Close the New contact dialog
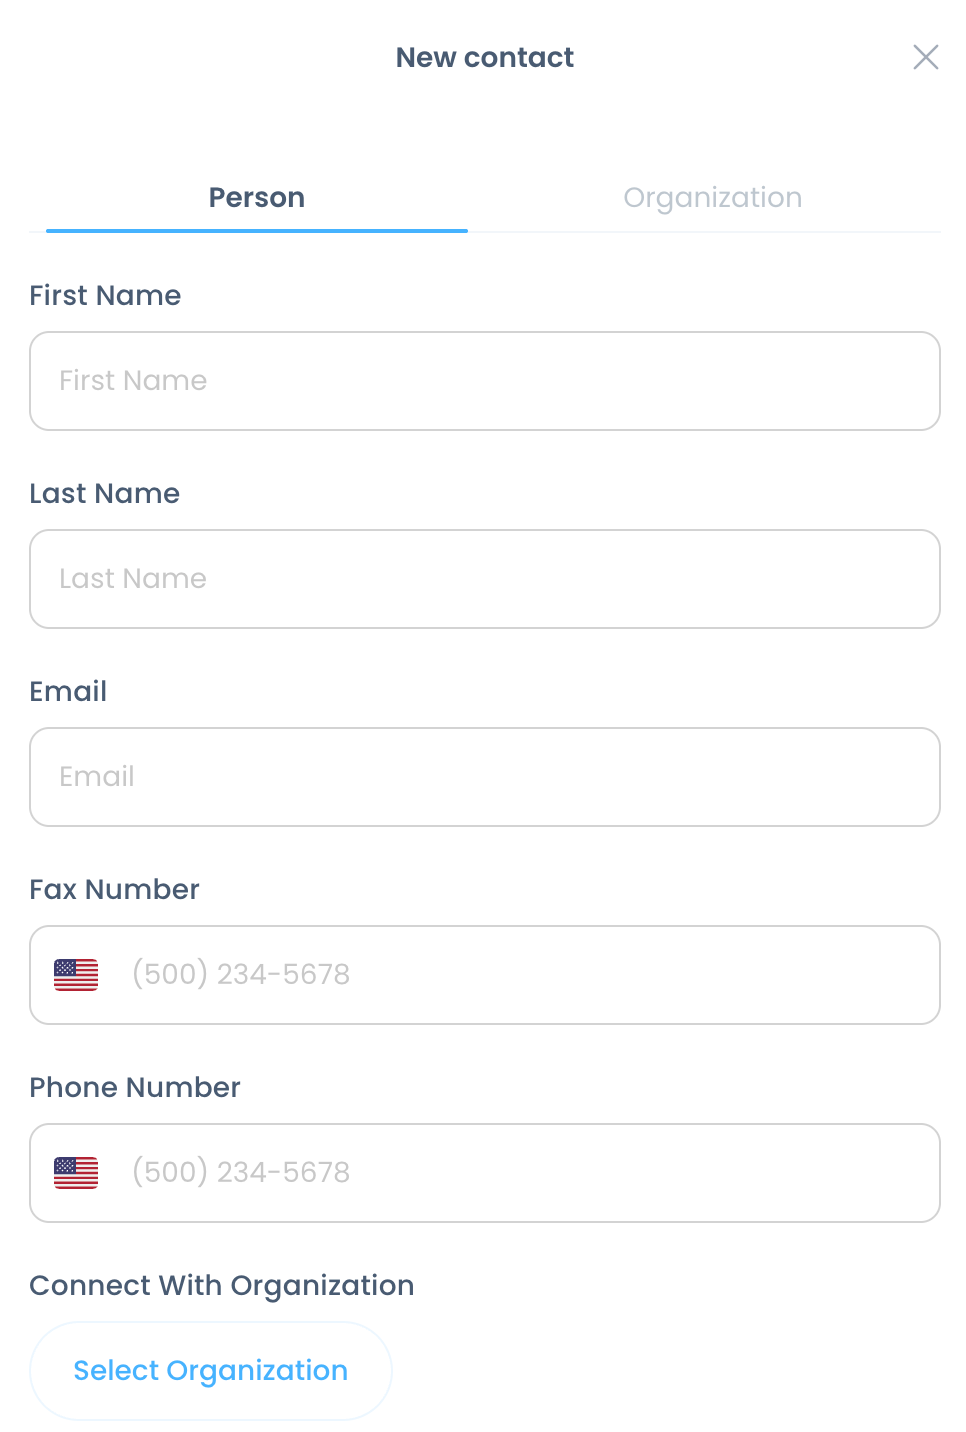966x1432 pixels. coord(926,57)
